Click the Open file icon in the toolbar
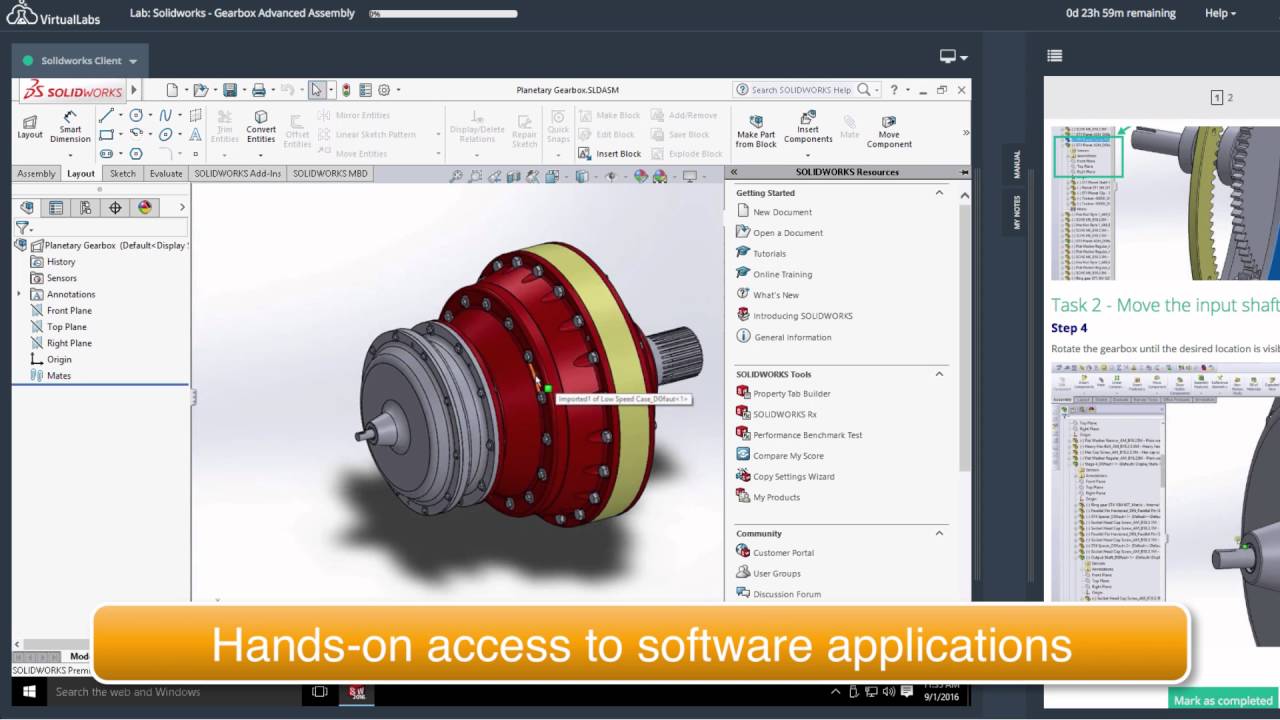Viewport: 1280px width, 720px height. [x=200, y=90]
